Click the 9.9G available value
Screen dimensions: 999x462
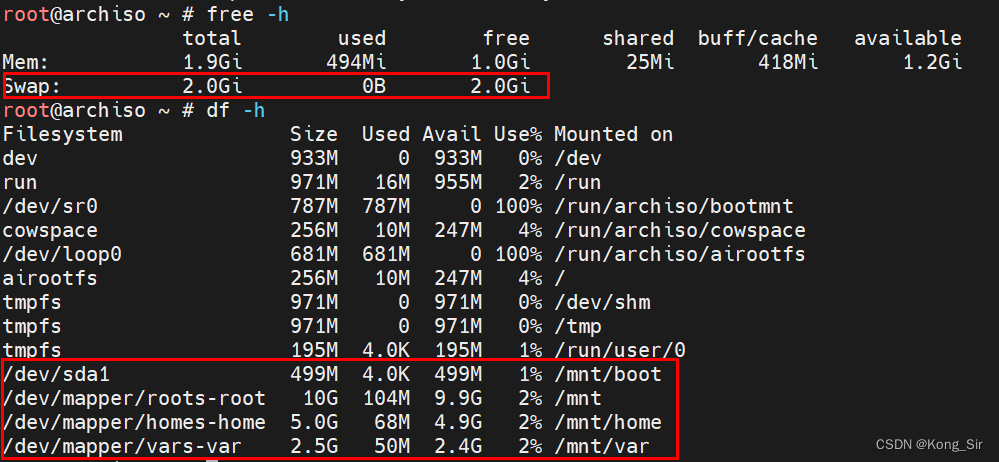tap(457, 399)
